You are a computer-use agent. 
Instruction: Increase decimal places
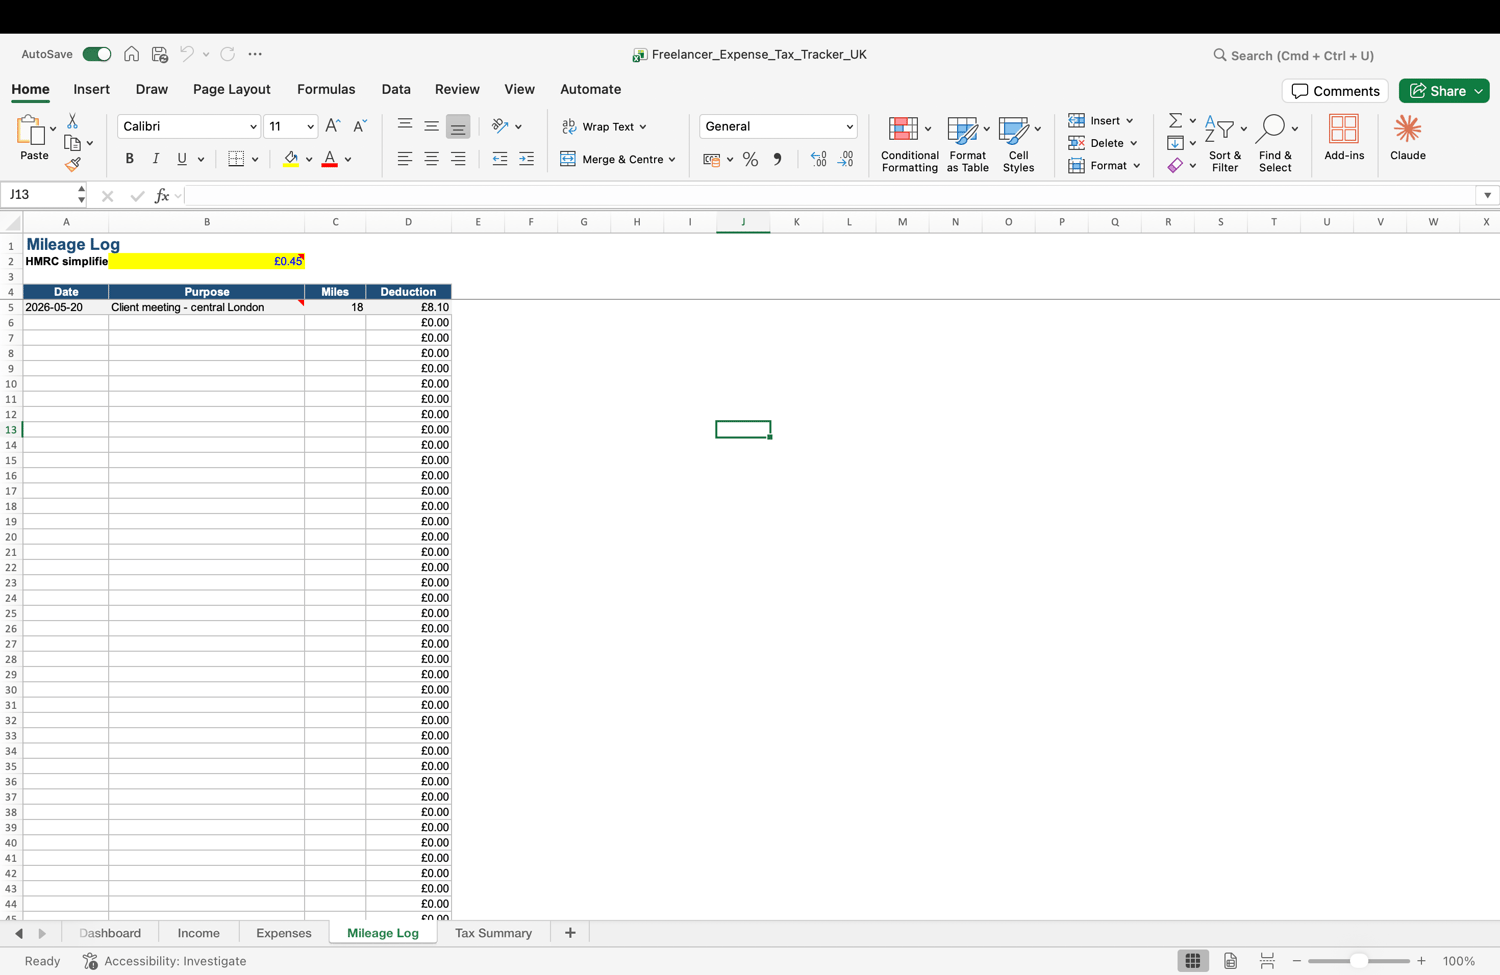click(819, 160)
